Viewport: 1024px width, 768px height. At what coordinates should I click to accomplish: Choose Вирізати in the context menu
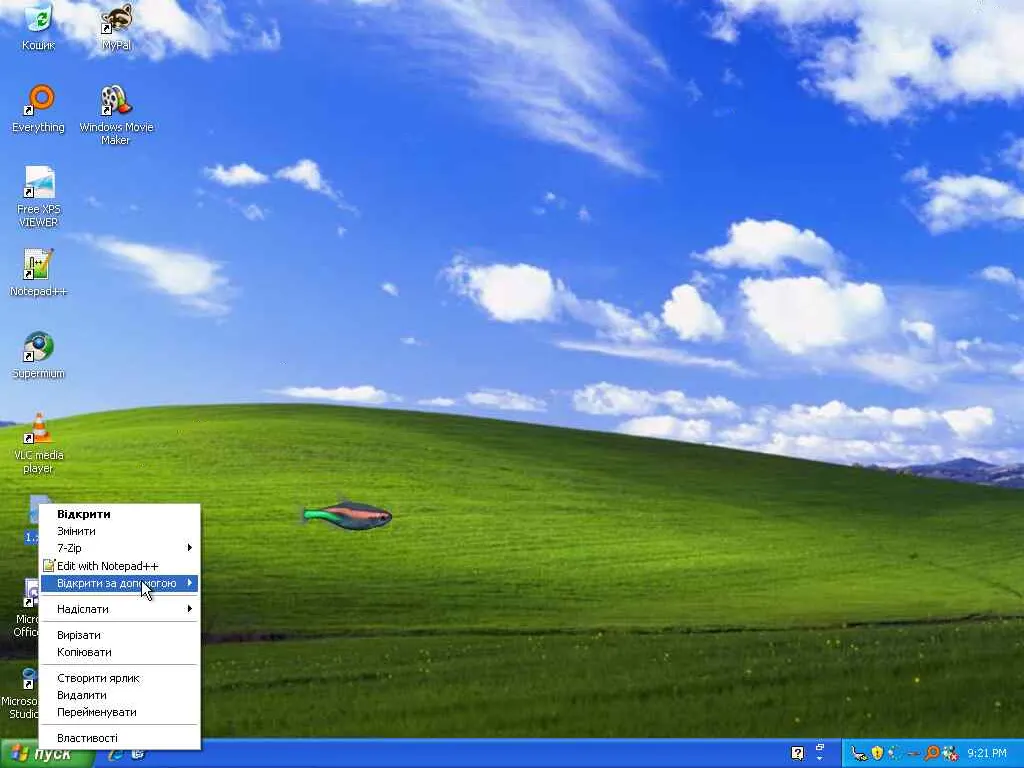120,635
